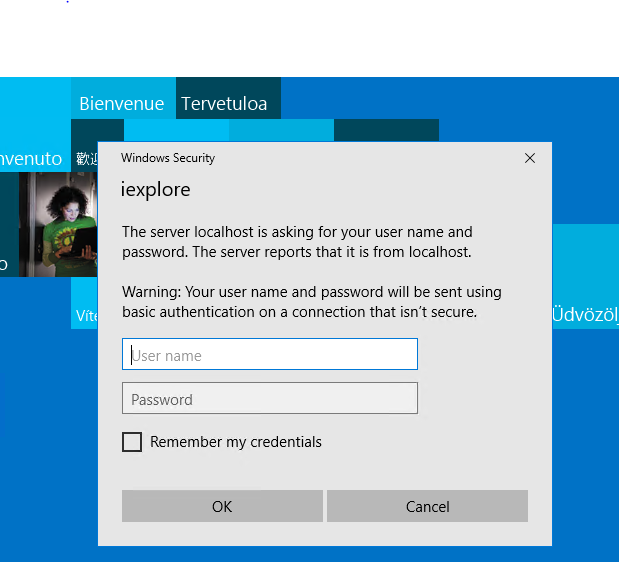Click the 'nvenuto' welcome tile on left

coord(35,124)
